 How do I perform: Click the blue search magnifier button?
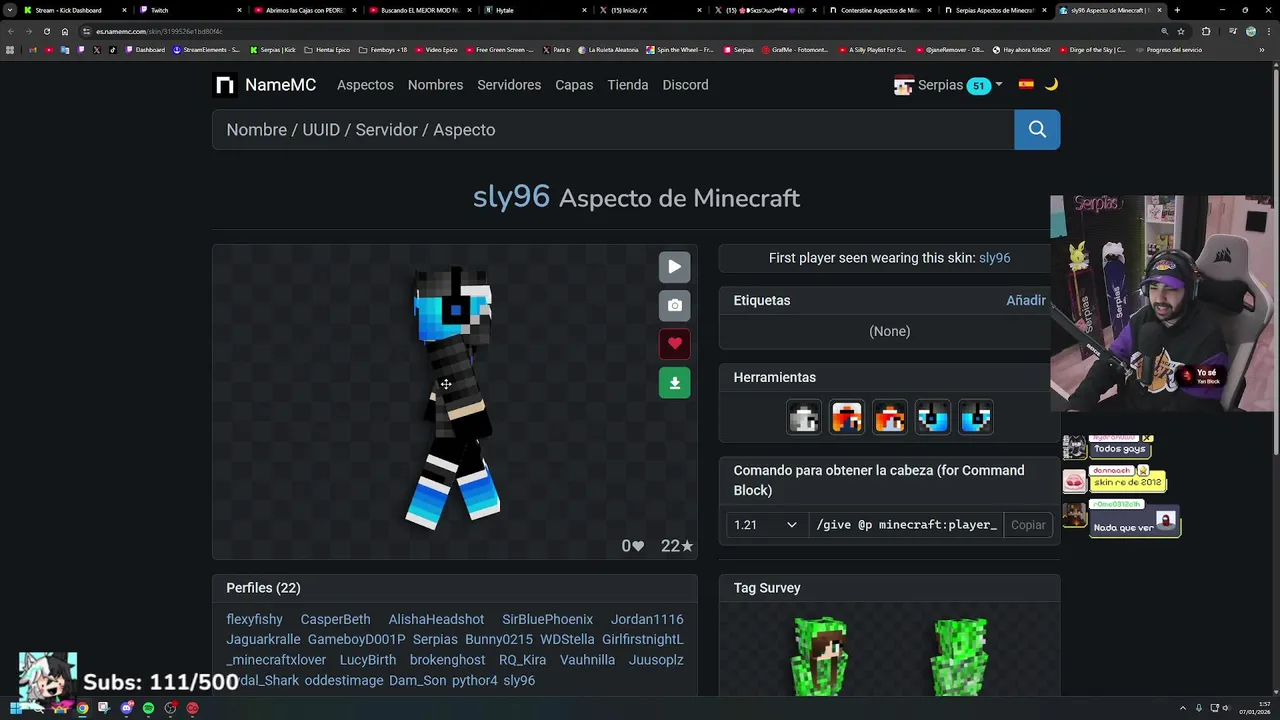click(x=1037, y=129)
